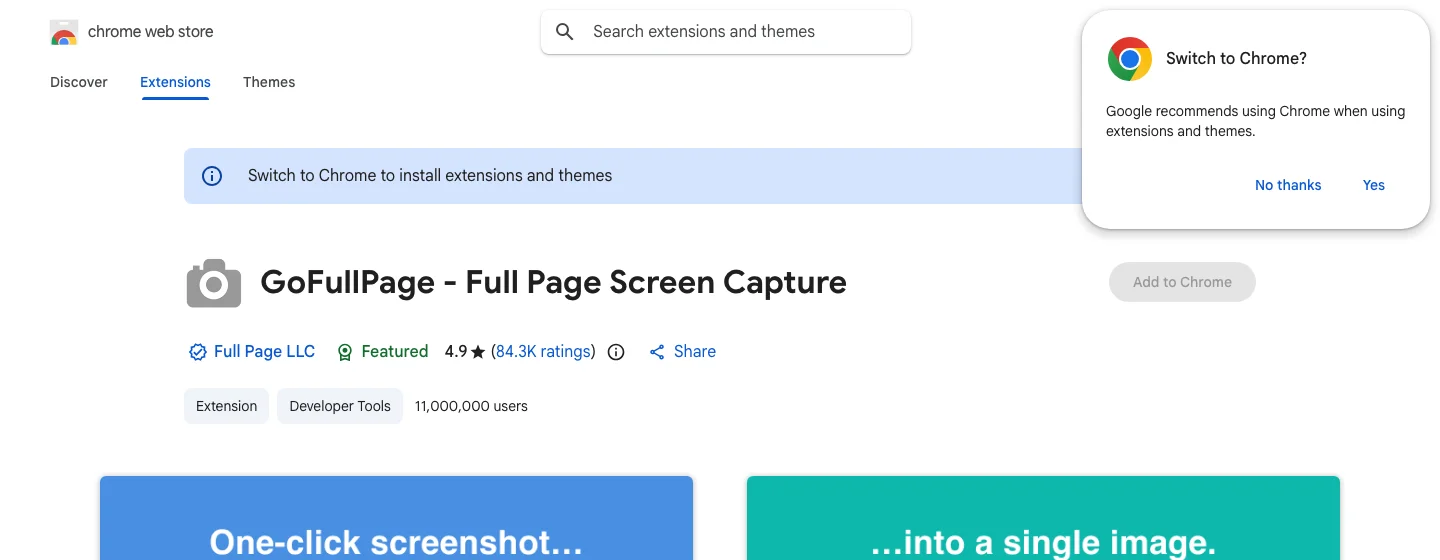Click the star next to 4.9 rating
The image size is (1440, 560).
478,352
